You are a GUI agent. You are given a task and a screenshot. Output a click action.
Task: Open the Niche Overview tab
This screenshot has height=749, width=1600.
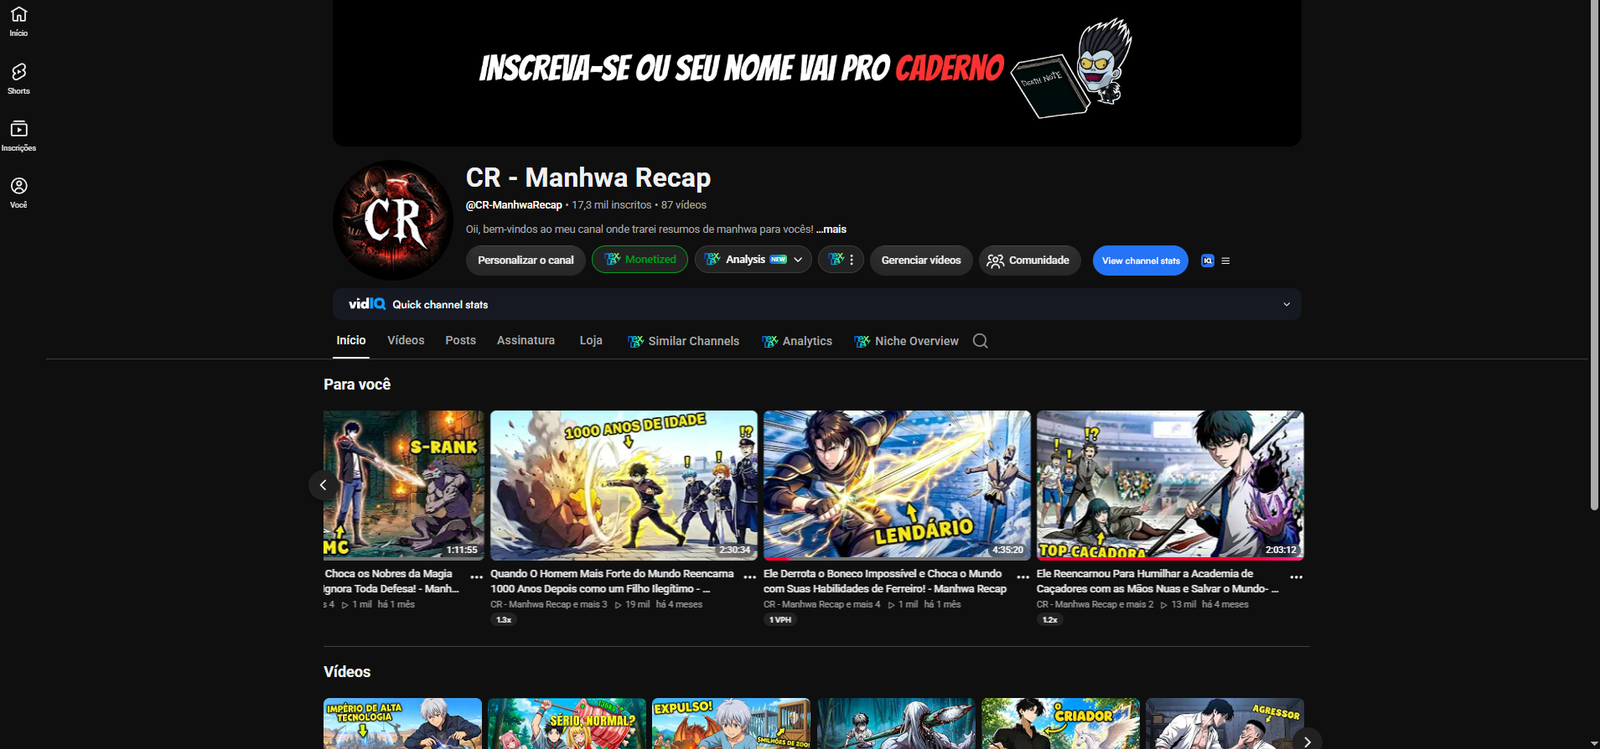[x=906, y=341]
